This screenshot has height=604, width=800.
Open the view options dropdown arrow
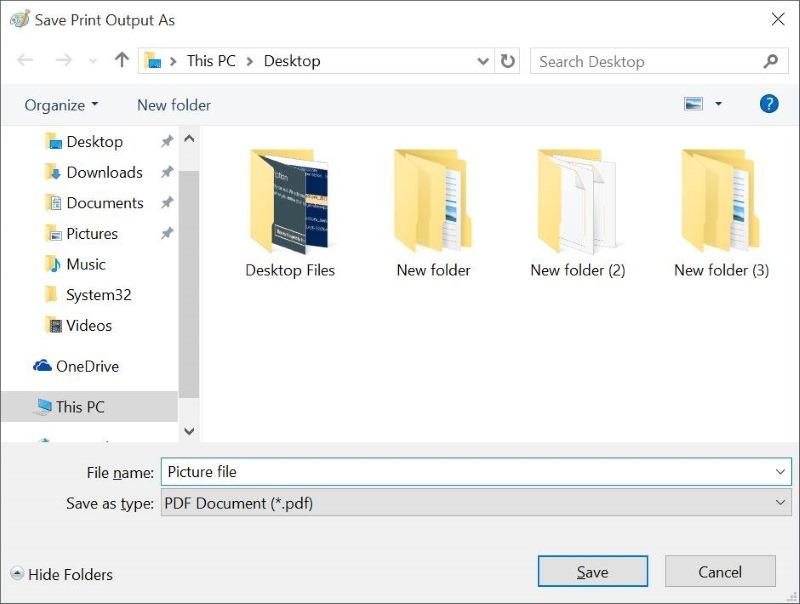pyautogui.click(x=718, y=104)
